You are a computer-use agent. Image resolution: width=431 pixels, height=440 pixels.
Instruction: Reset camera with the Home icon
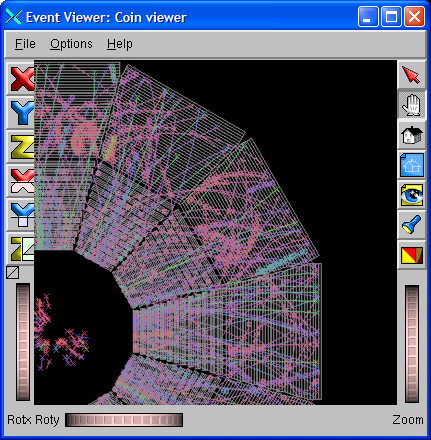point(412,135)
